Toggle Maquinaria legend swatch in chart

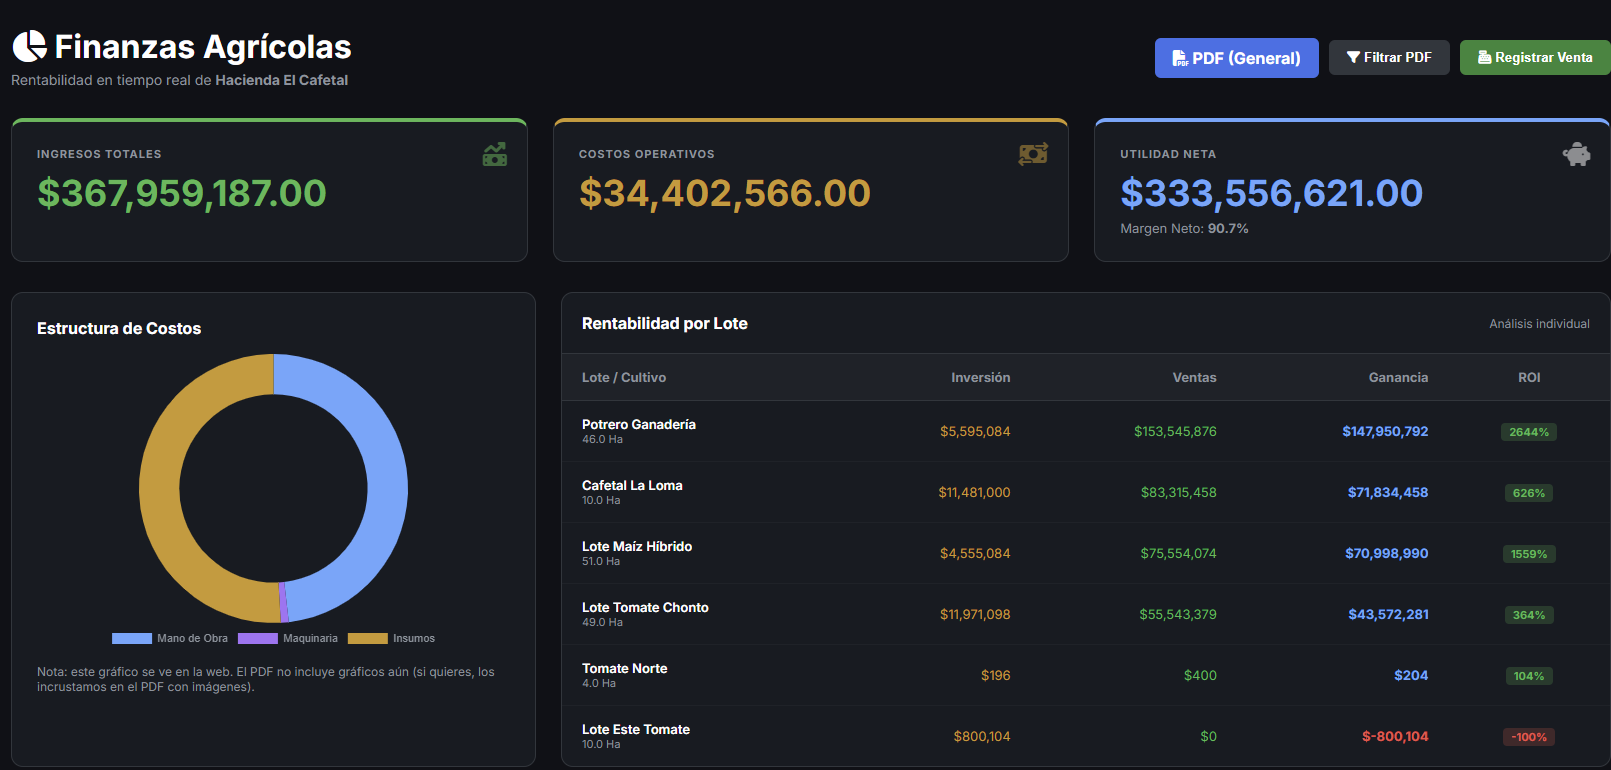tap(257, 638)
